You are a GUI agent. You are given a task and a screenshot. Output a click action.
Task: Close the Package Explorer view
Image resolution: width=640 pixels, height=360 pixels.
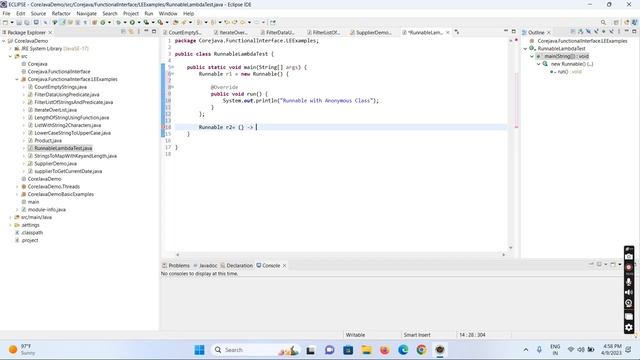coord(50,32)
